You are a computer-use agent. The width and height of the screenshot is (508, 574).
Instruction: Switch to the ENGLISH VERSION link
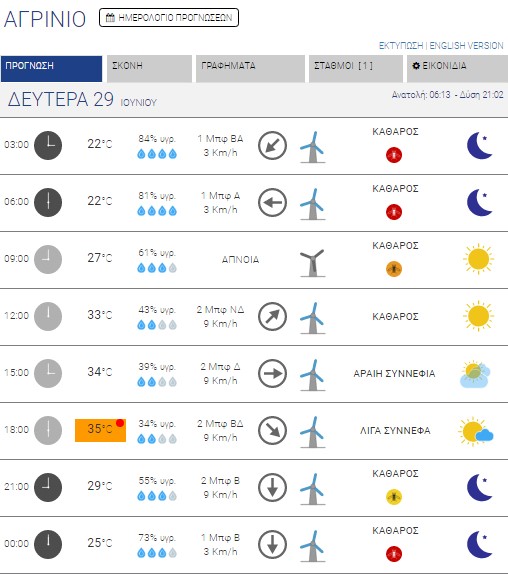[x=466, y=46]
